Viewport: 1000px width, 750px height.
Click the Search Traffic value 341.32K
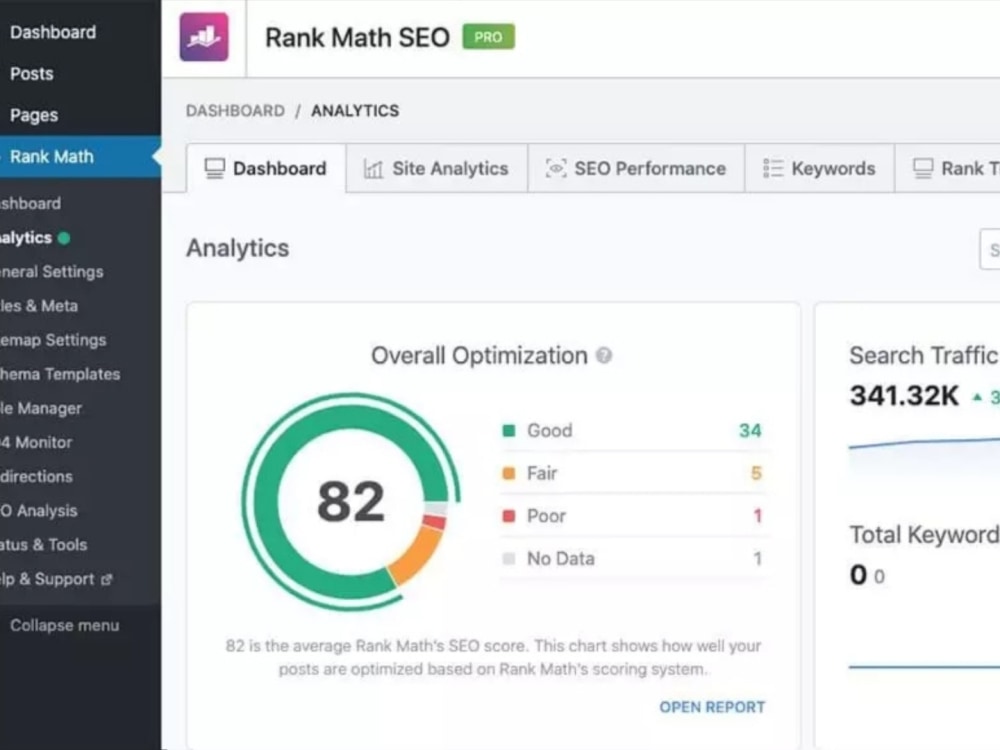click(904, 396)
